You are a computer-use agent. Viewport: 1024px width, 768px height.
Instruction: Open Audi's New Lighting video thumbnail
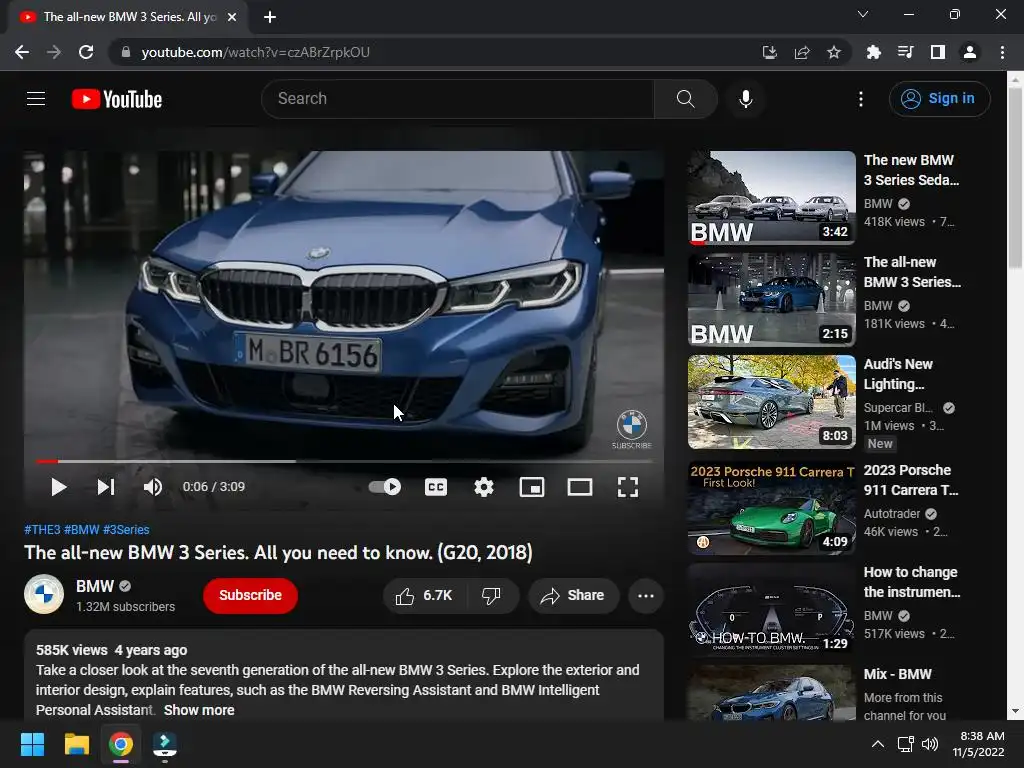771,402
